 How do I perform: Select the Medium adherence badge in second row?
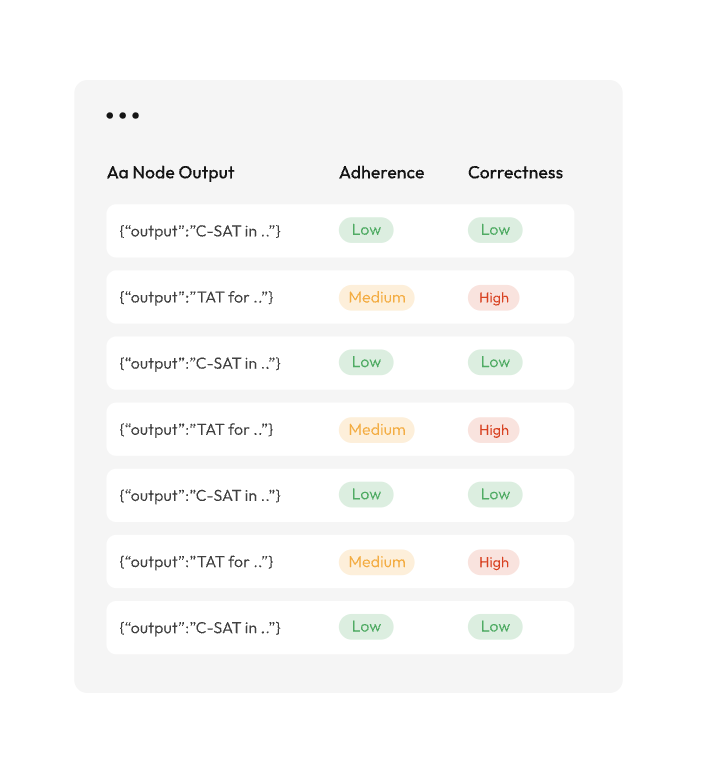tap(377, 297)
